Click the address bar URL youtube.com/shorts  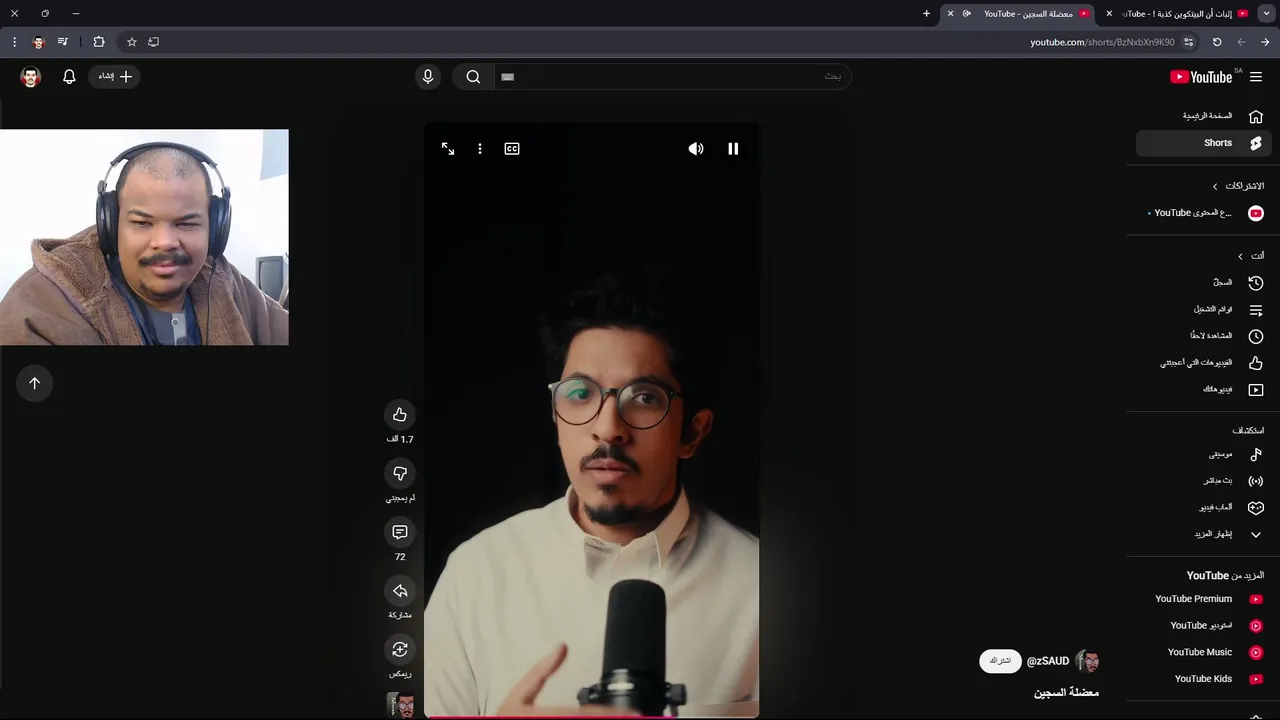[1102, 42]
